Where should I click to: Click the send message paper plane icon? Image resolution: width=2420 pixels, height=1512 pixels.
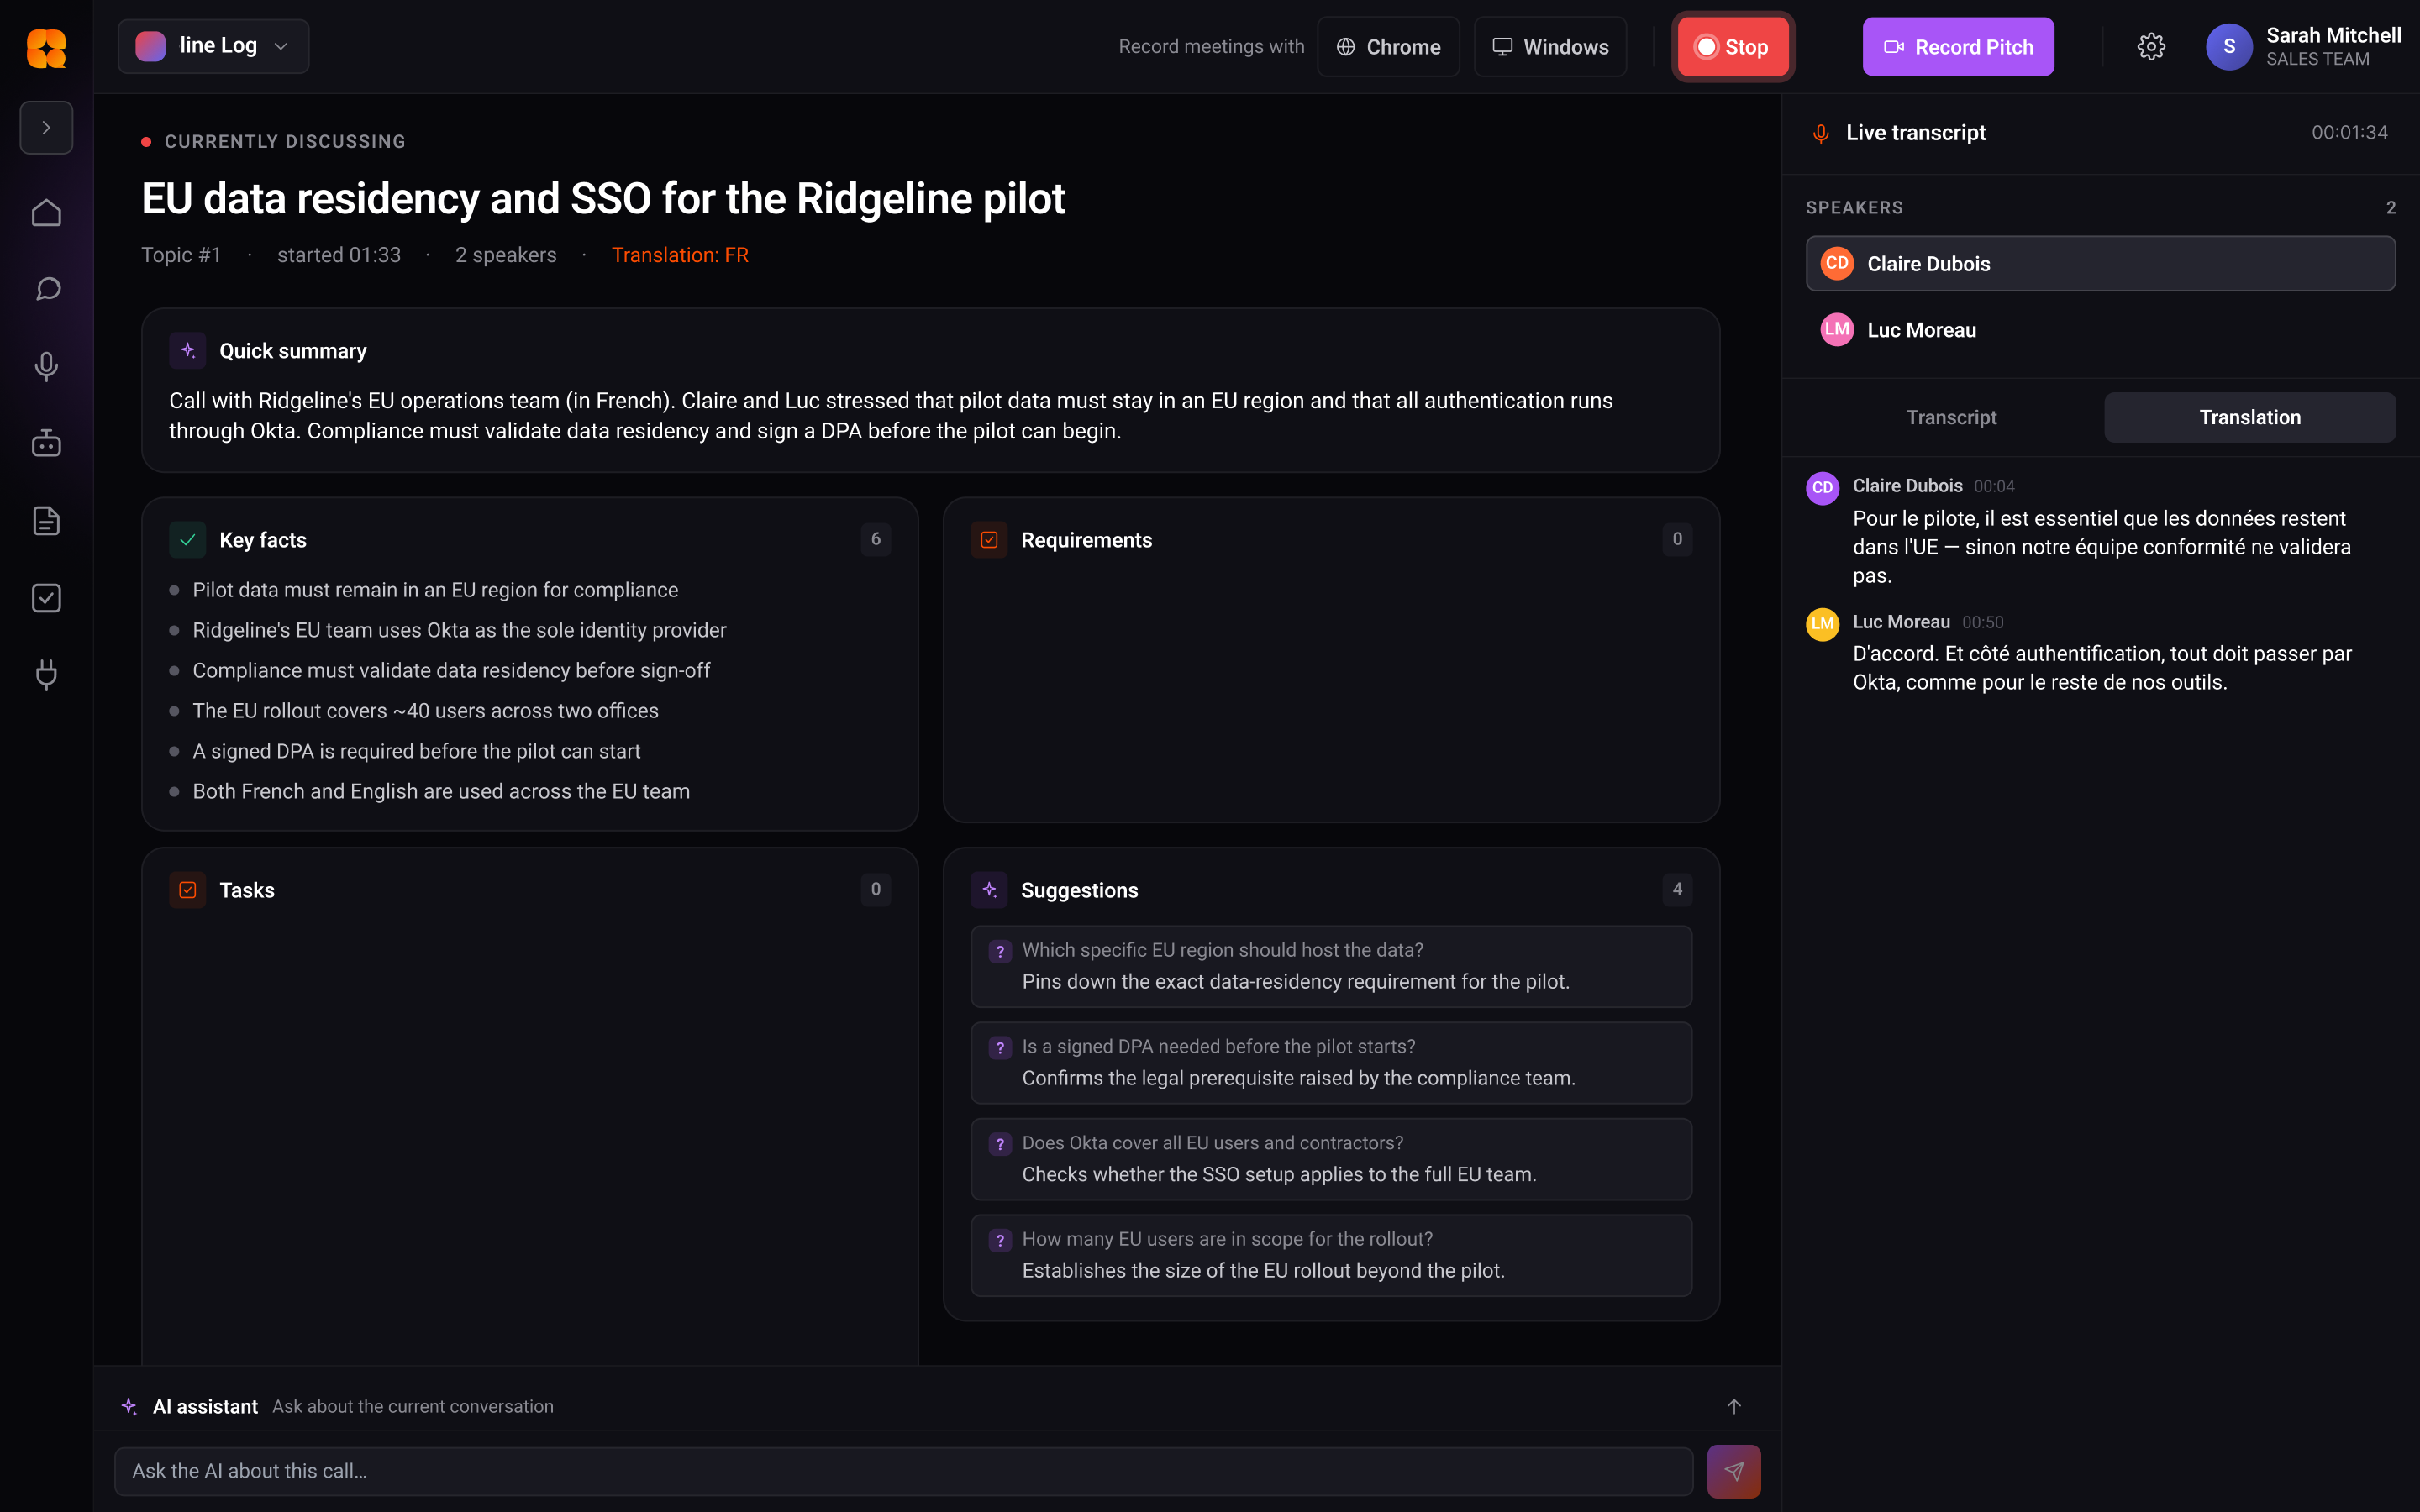pyautogui.click(x=1733, y=1471)
